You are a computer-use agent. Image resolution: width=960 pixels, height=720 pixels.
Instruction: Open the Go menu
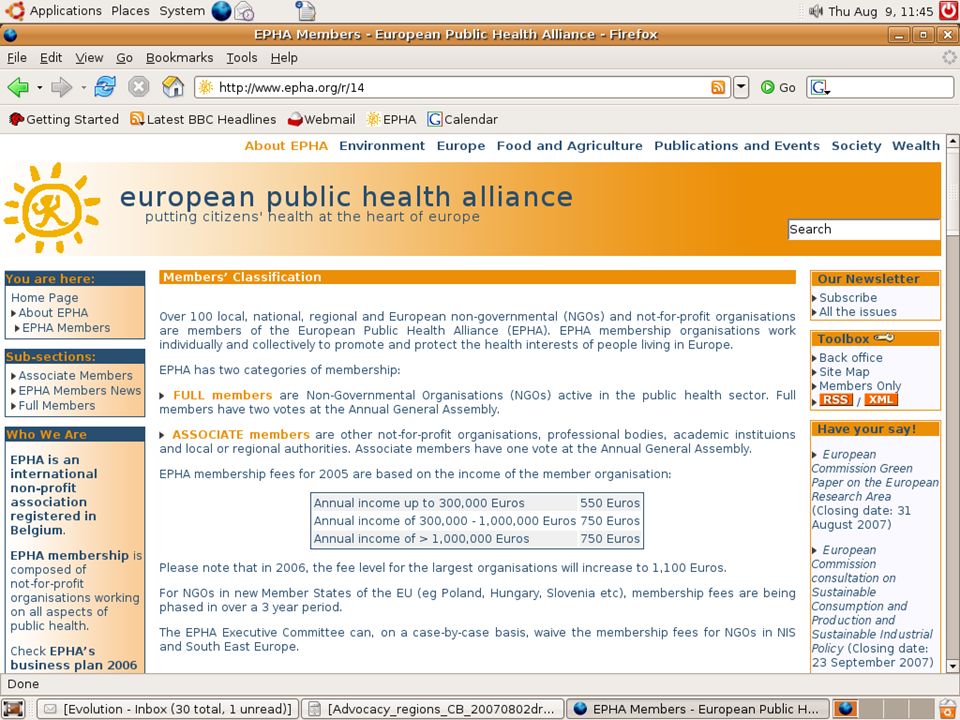124,58
